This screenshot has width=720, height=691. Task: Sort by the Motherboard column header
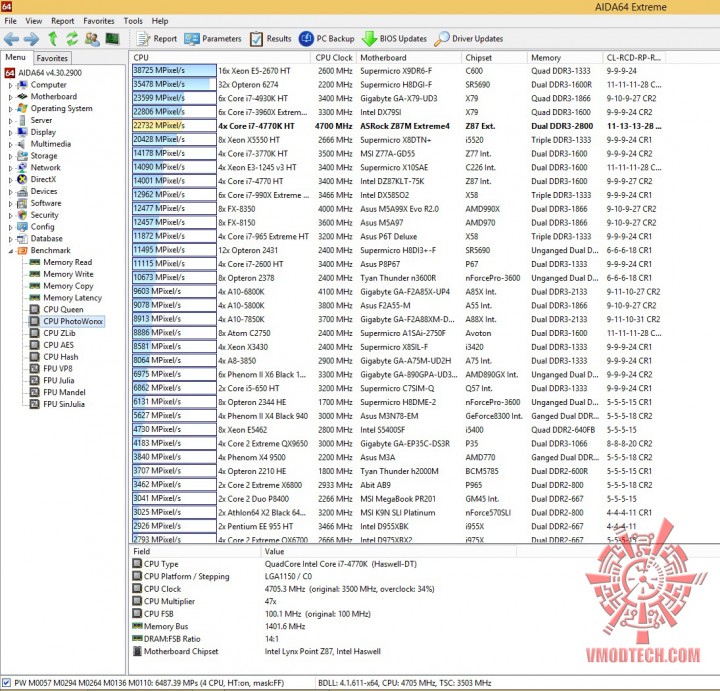click(x=409, y=58)
